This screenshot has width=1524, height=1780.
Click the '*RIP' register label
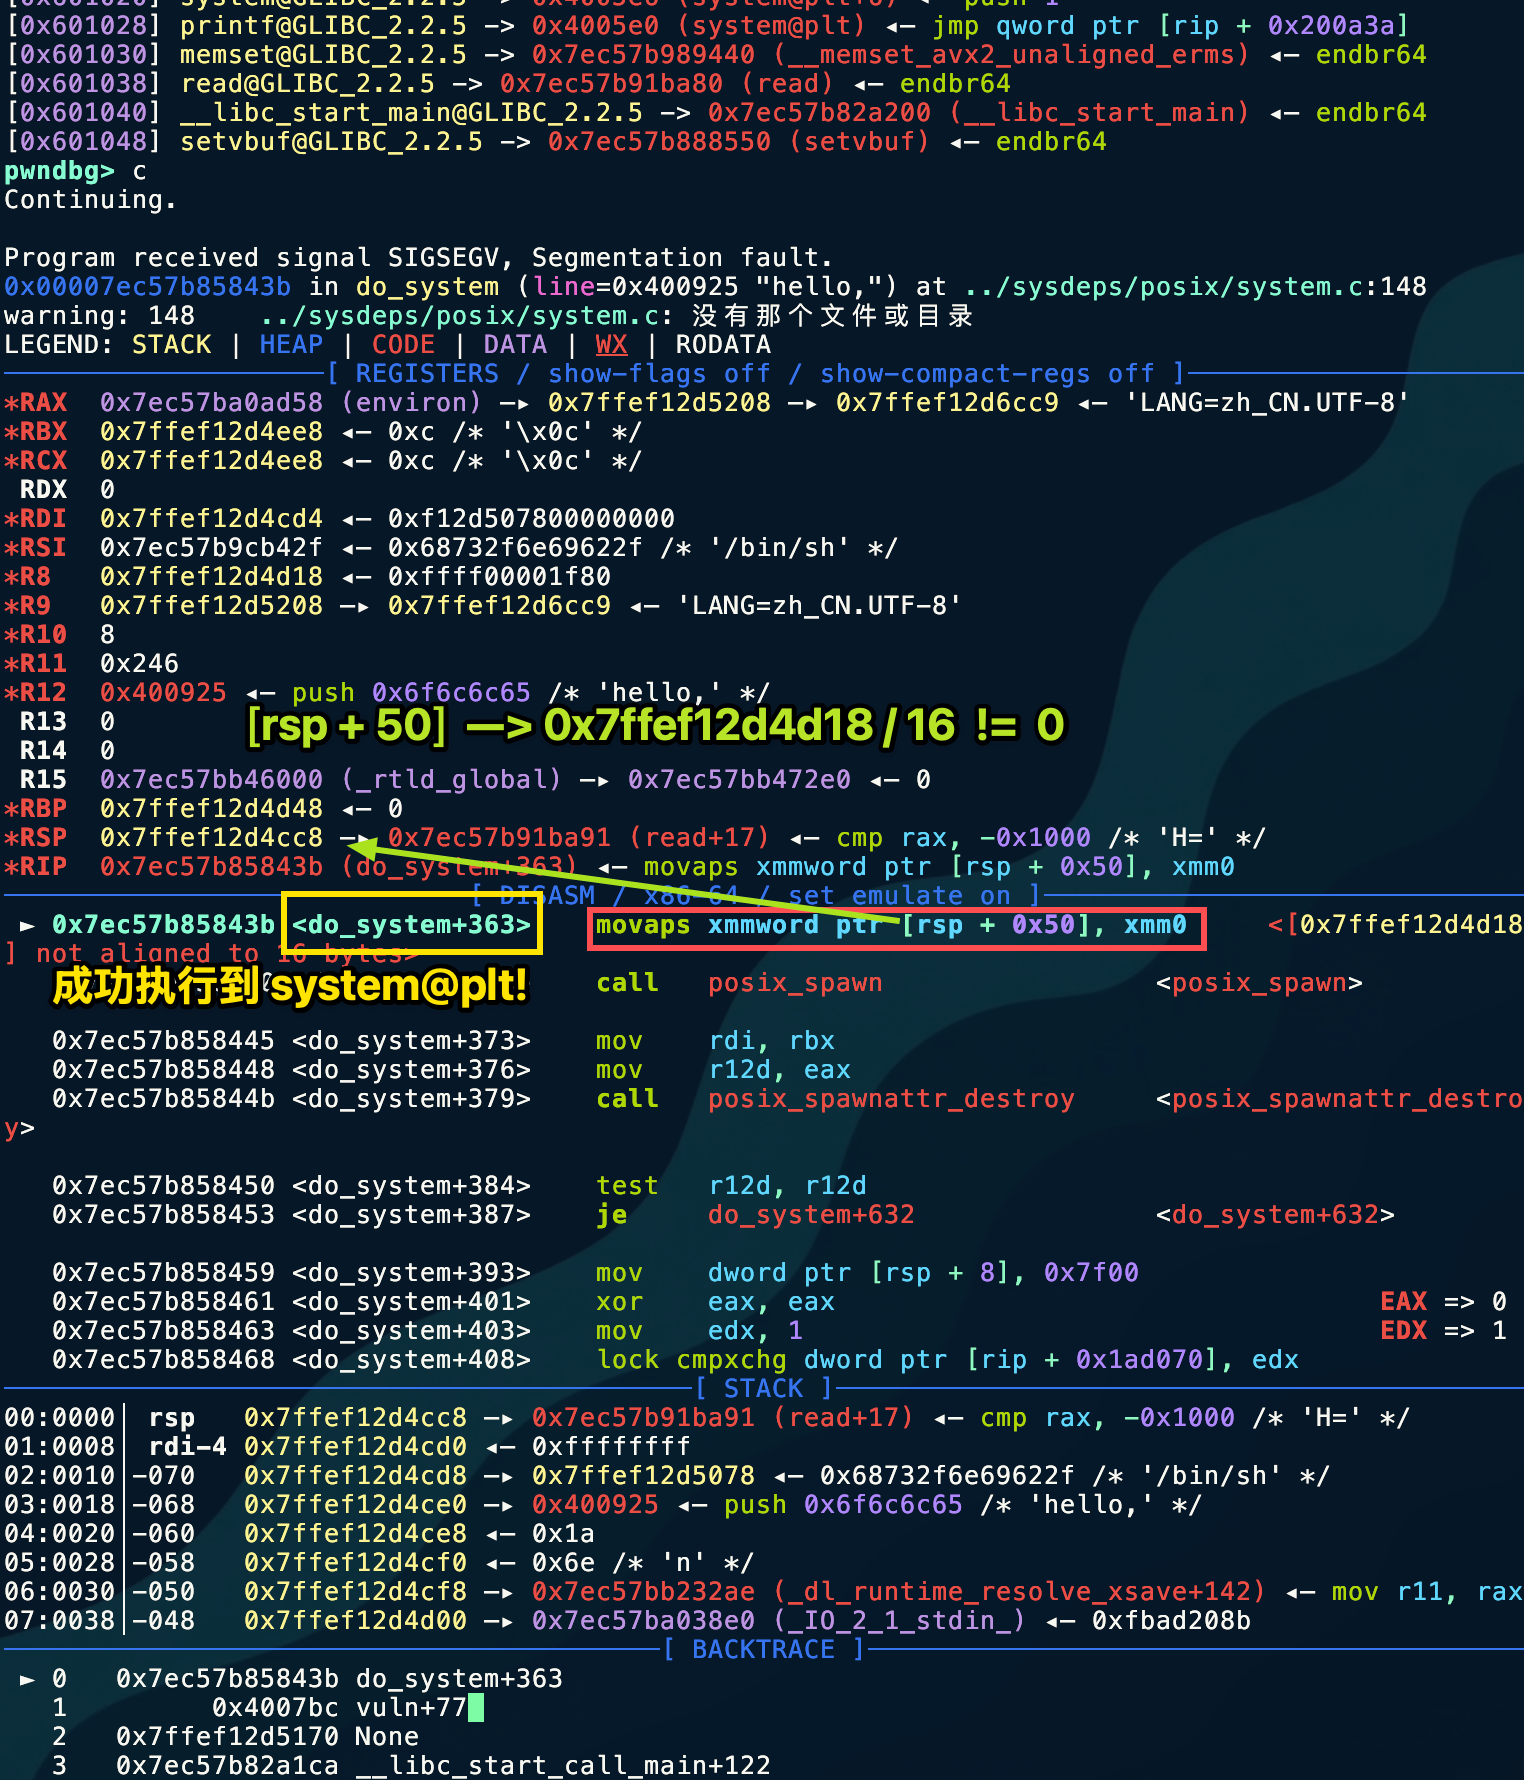tap(36, 867)
